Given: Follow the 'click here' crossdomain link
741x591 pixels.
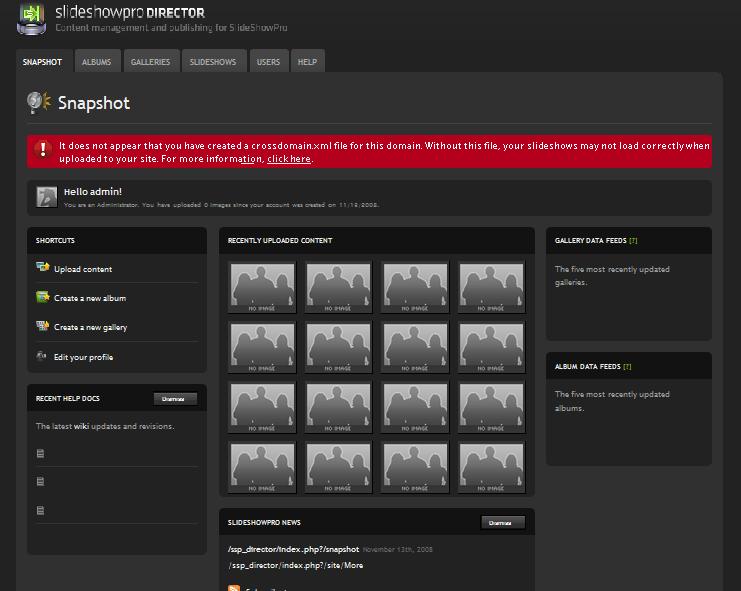Looking at the screenshot, I should [x=289, y=159].
